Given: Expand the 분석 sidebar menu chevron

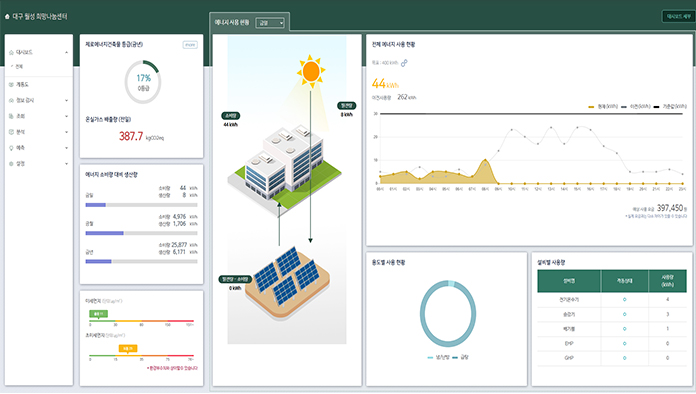Looking at the screenshot, I should [67, 132].
